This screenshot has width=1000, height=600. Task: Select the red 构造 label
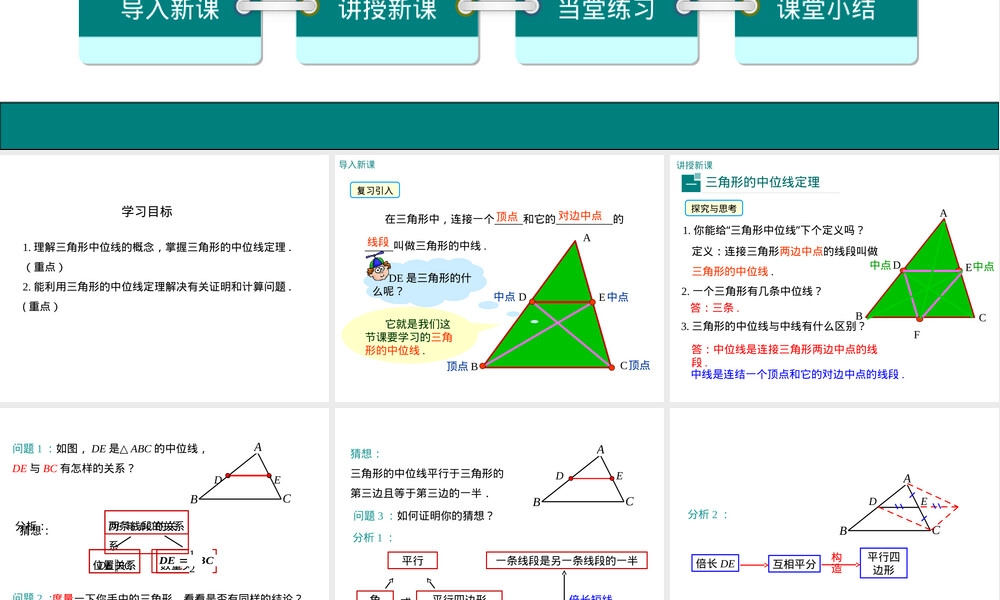[x=836, y=563]
